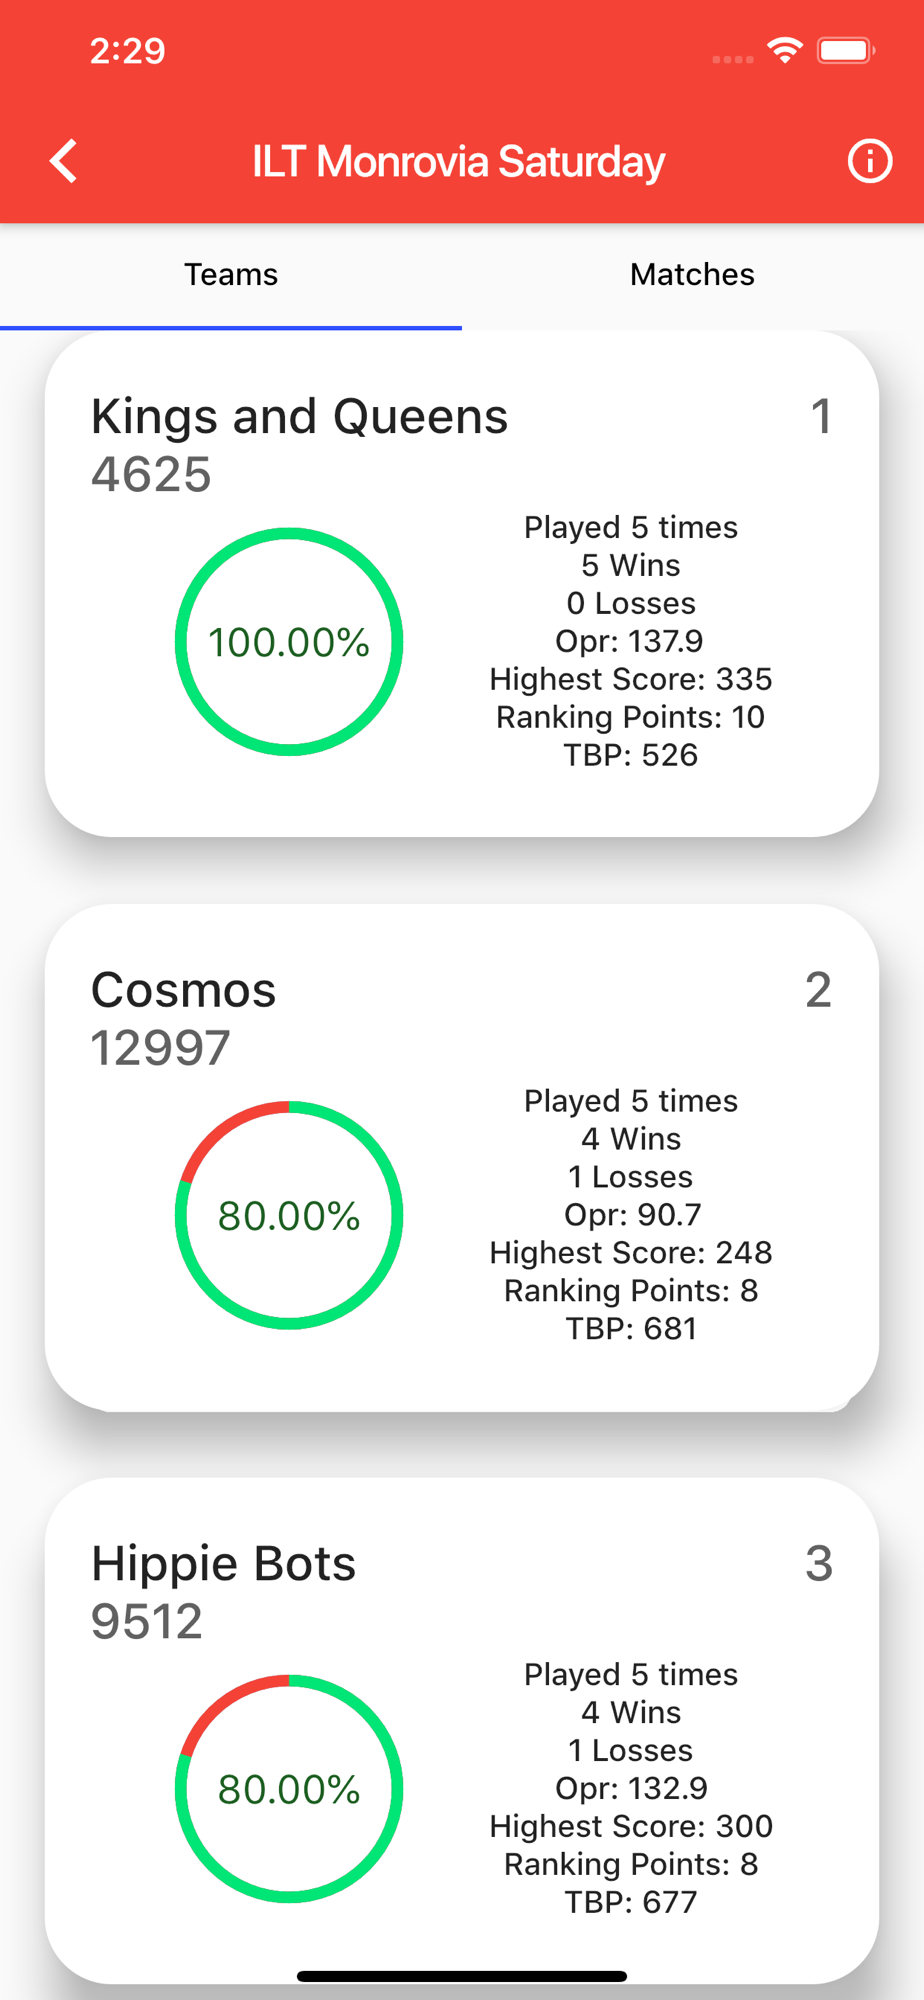Select the Teams tab
This screenshot has width=924, height=2000.
(x=231, y=275)
